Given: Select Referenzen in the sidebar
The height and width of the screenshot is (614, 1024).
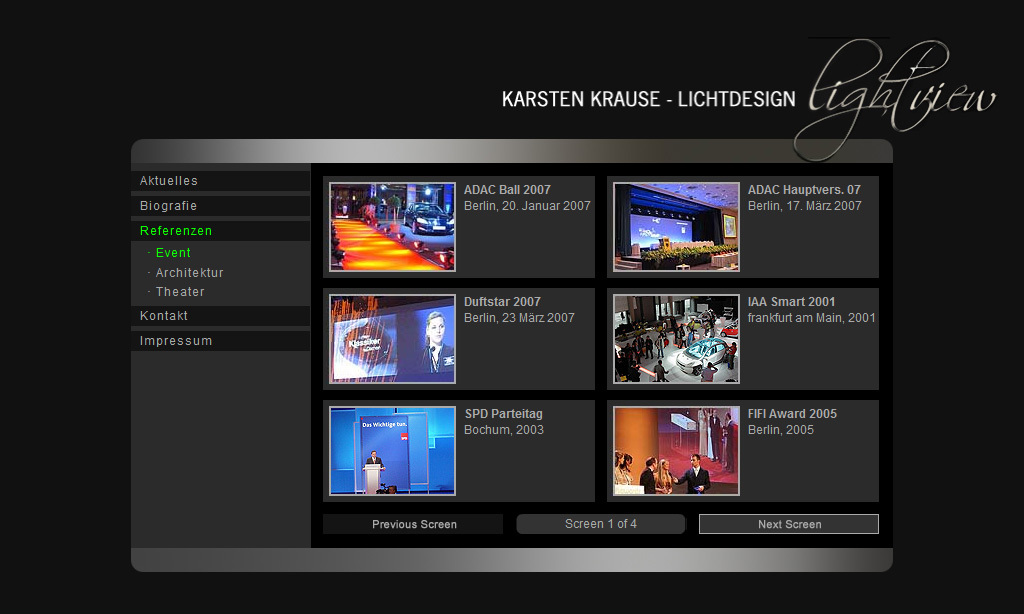Looking at the screenshot, I should (x=176, y=231).
